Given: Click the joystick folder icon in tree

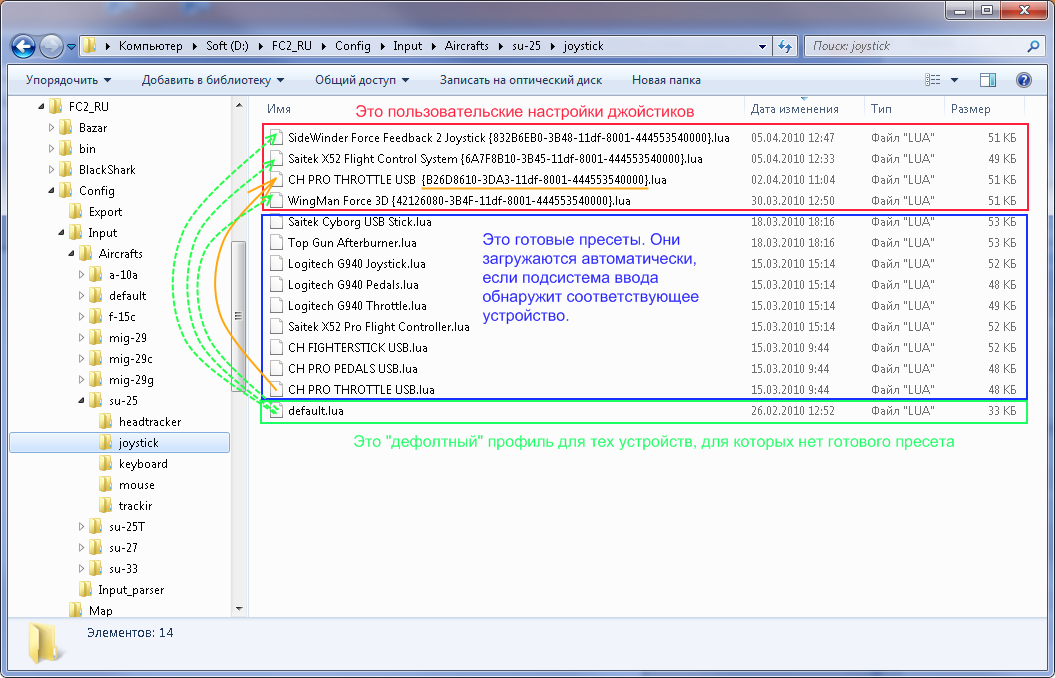Looking at the screenshot, I should (x=106, y=443).
